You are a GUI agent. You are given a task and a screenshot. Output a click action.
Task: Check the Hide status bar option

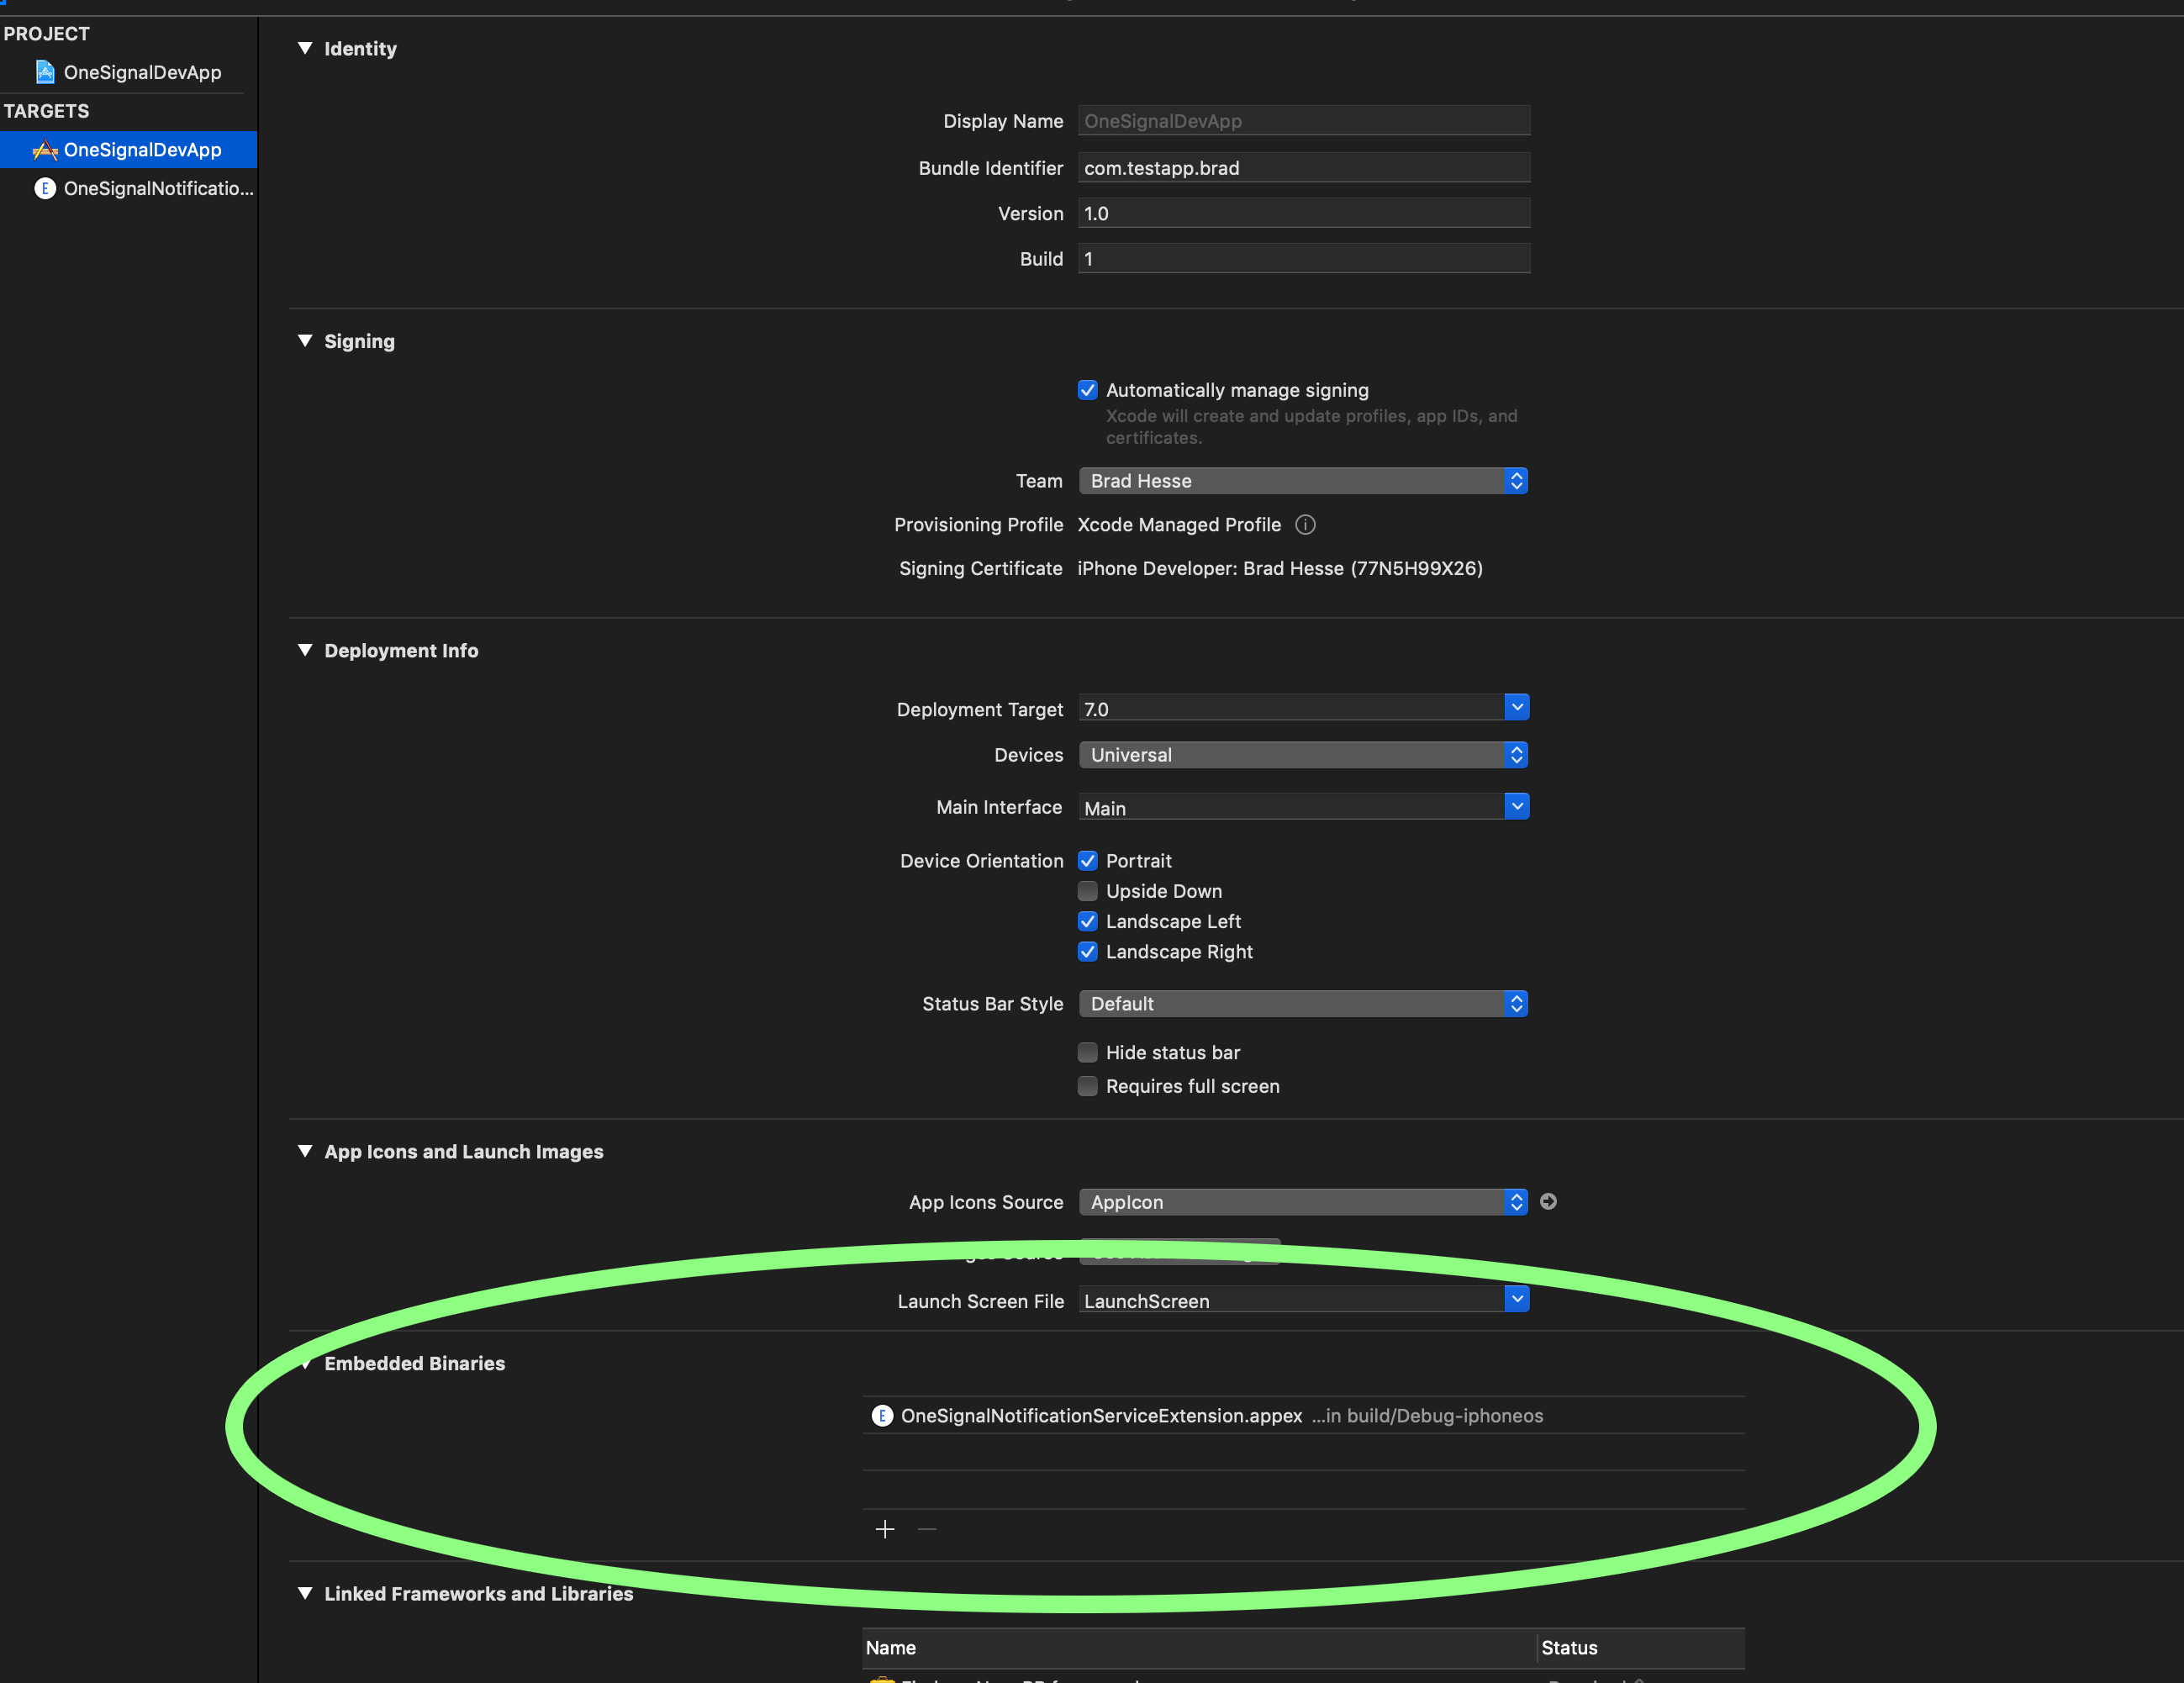pos(1088,1052)
